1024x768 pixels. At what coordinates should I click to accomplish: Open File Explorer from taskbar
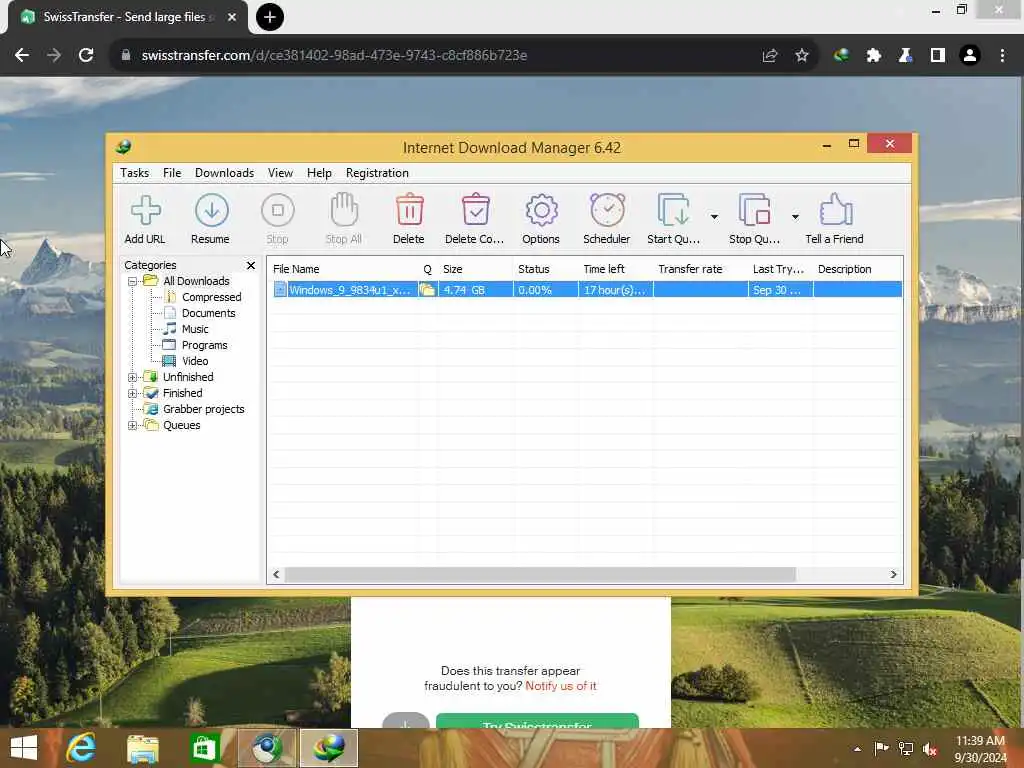click(142, 748)
